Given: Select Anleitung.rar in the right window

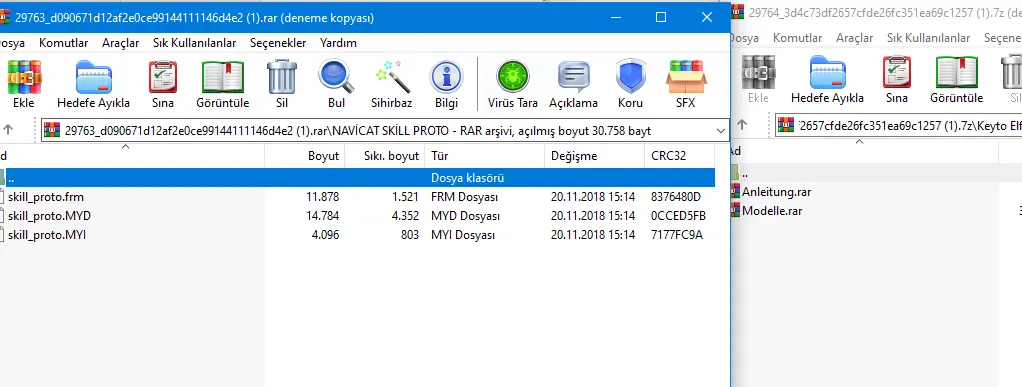Looking at the screenshot, I should (x=776, y=192).
